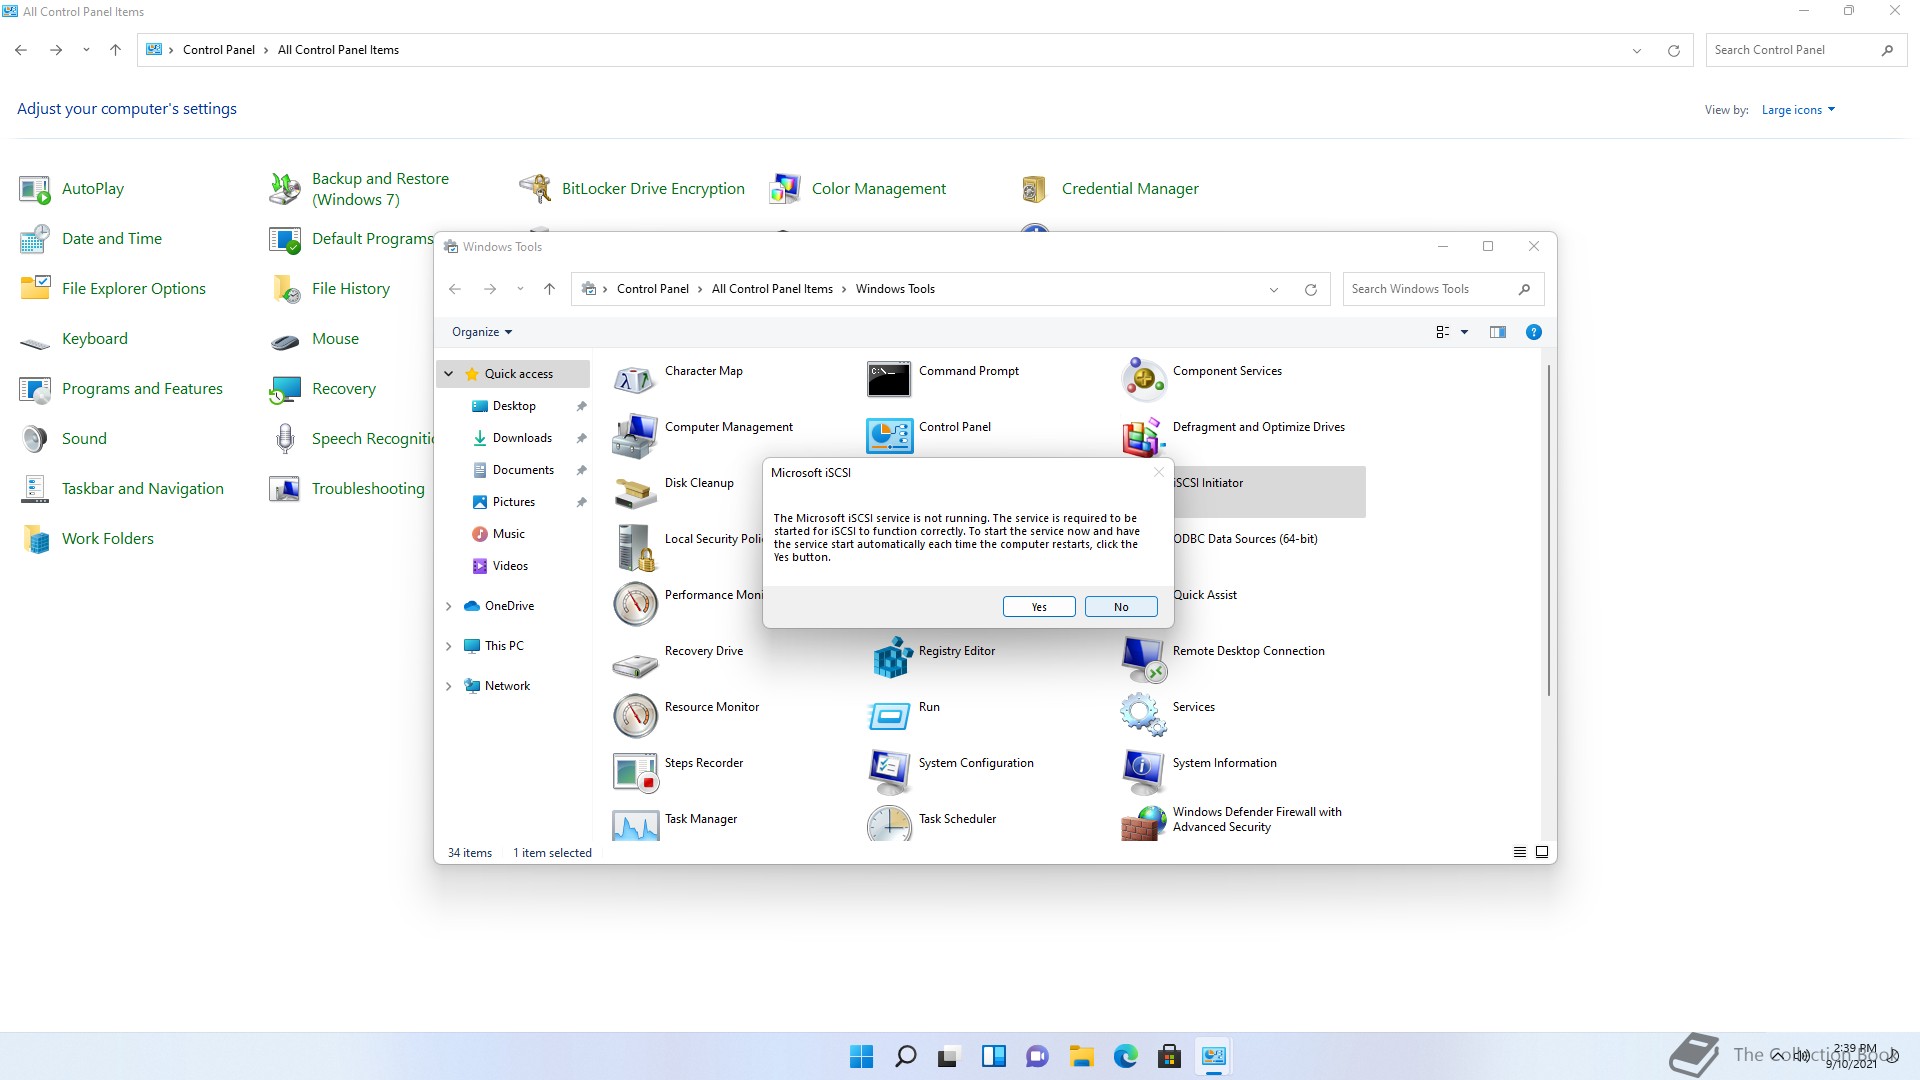The image size is (1920, 1080).
Task: Close the Microsoft iSCSI dialog
Action: 1158,472
